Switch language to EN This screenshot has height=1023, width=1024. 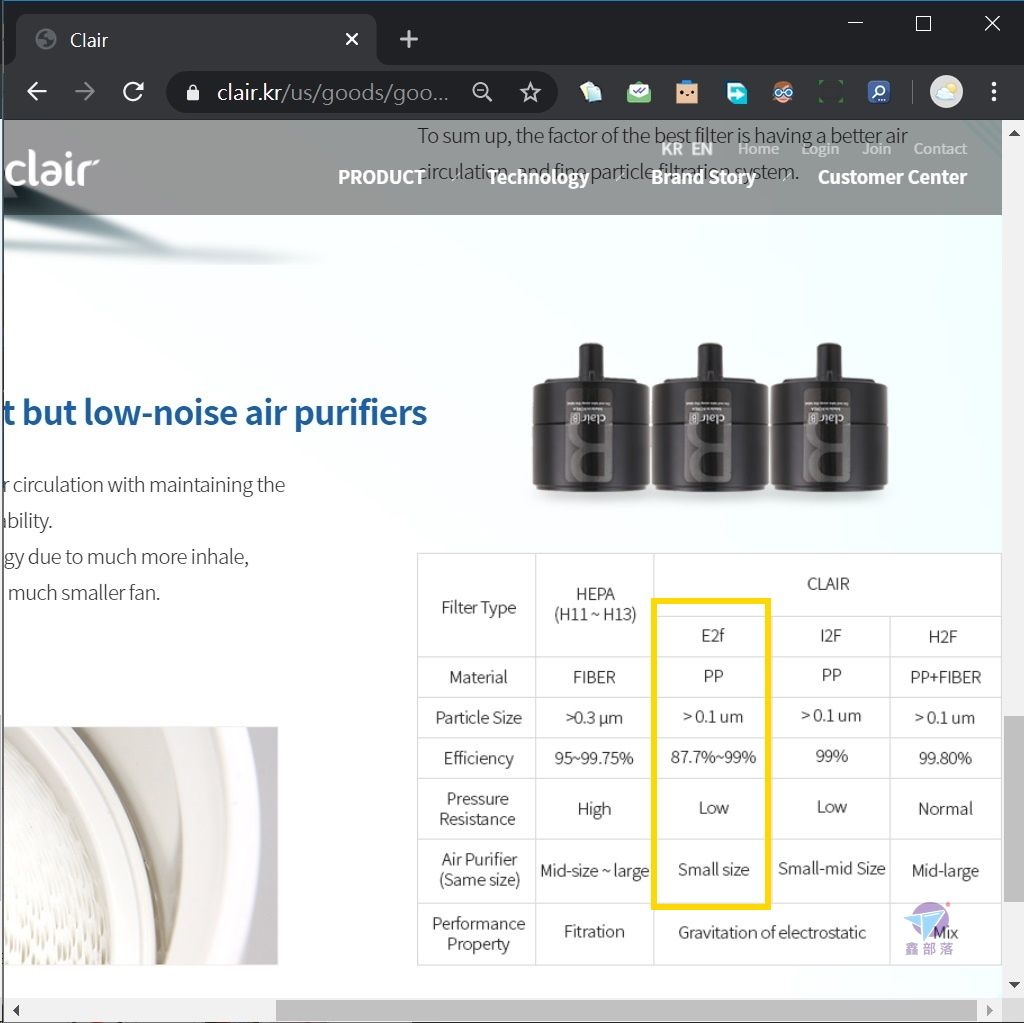coord(702,149)
